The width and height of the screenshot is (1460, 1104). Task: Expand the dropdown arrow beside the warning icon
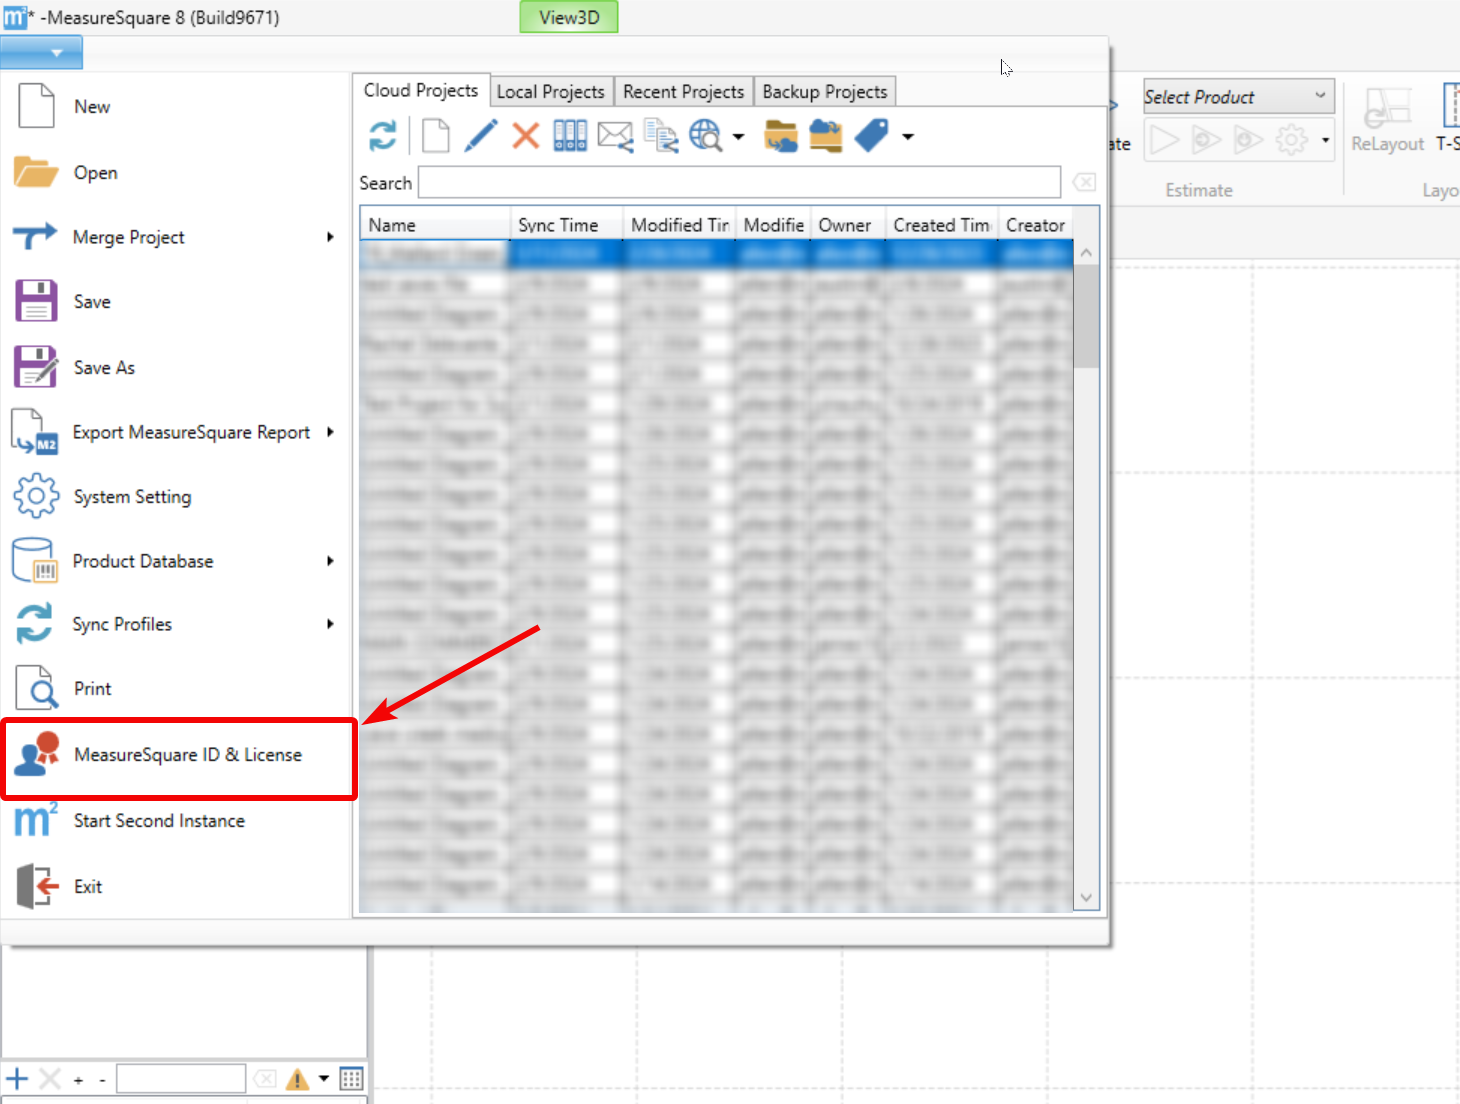point(324,1079)
